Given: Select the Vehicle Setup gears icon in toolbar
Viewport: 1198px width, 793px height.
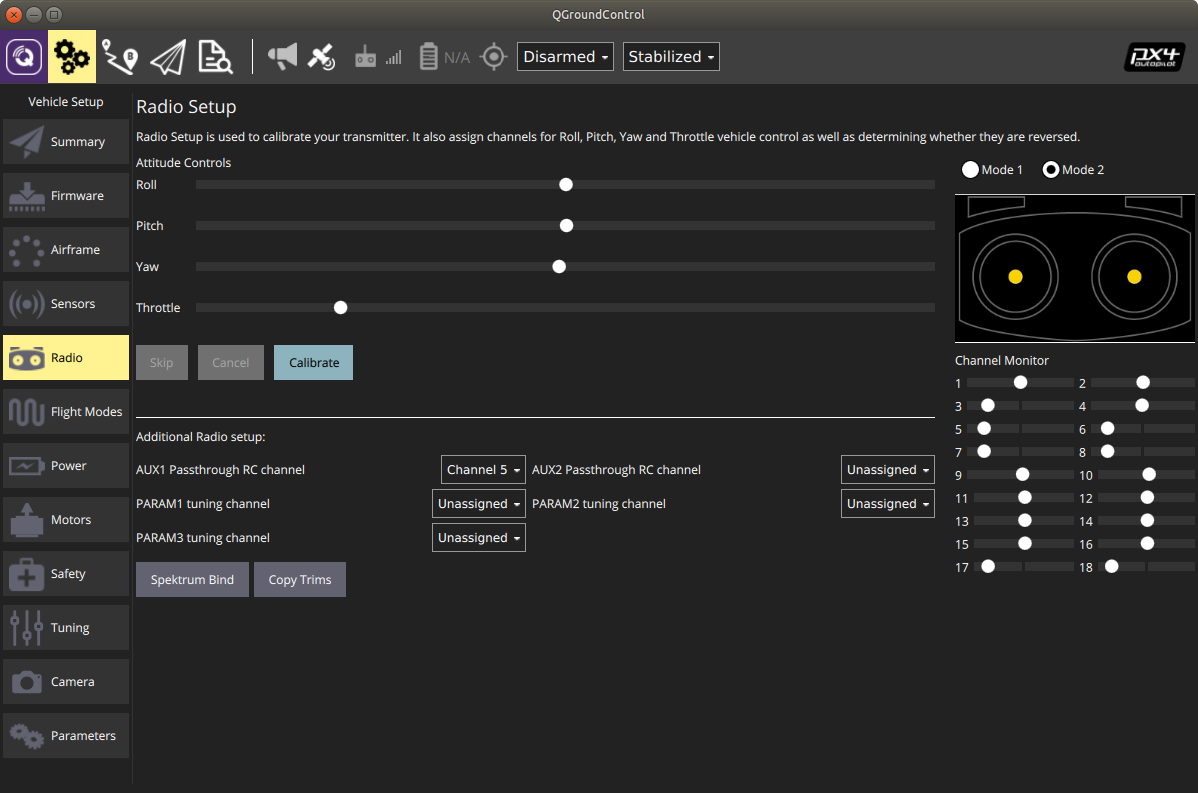Looking at the screenshot, I should (71, 56).
